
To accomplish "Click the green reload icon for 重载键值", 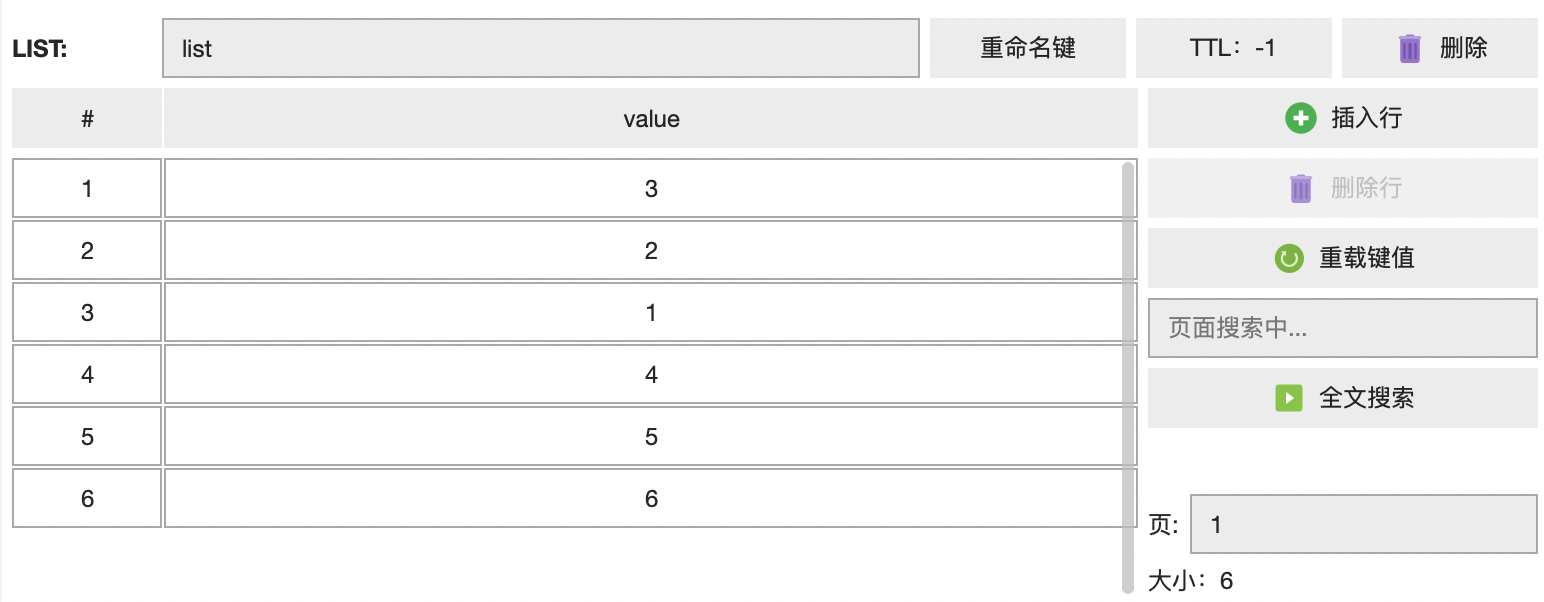I will pyautogui.click(x=1289, y=258).
